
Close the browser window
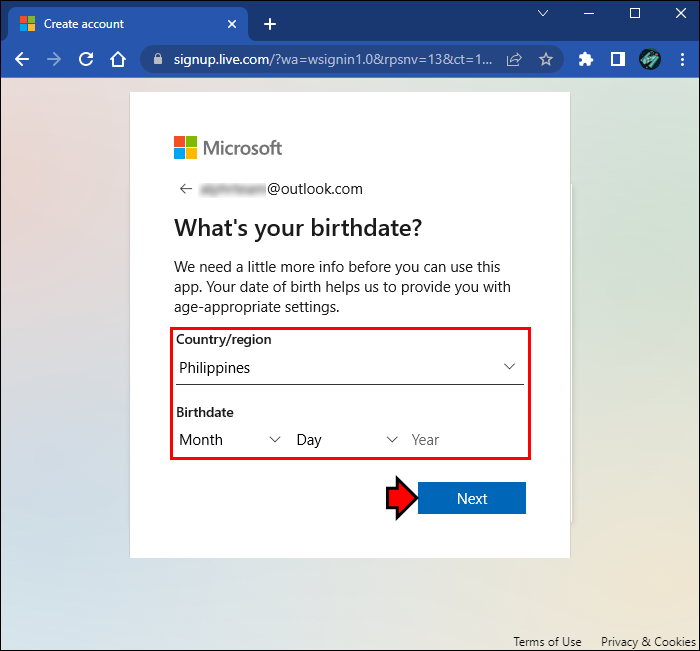tap(680, 13)
